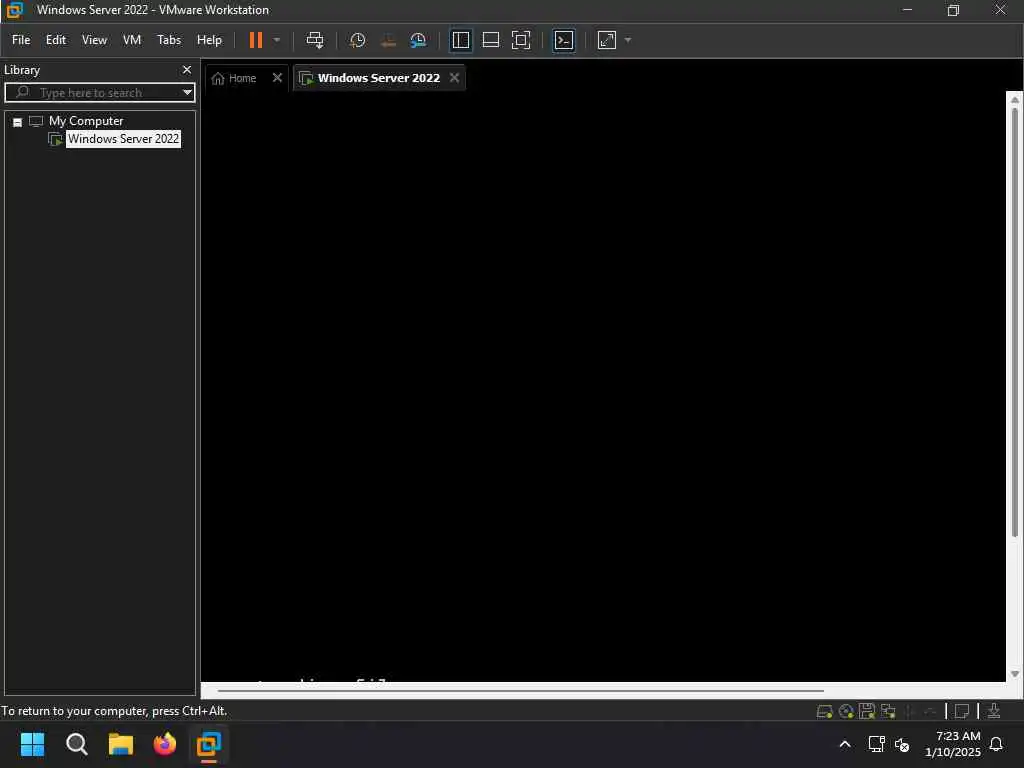This screenshot has height=768, width=1024.
Task: Click inside the black VM console display
Action: (x=603, y=385)
